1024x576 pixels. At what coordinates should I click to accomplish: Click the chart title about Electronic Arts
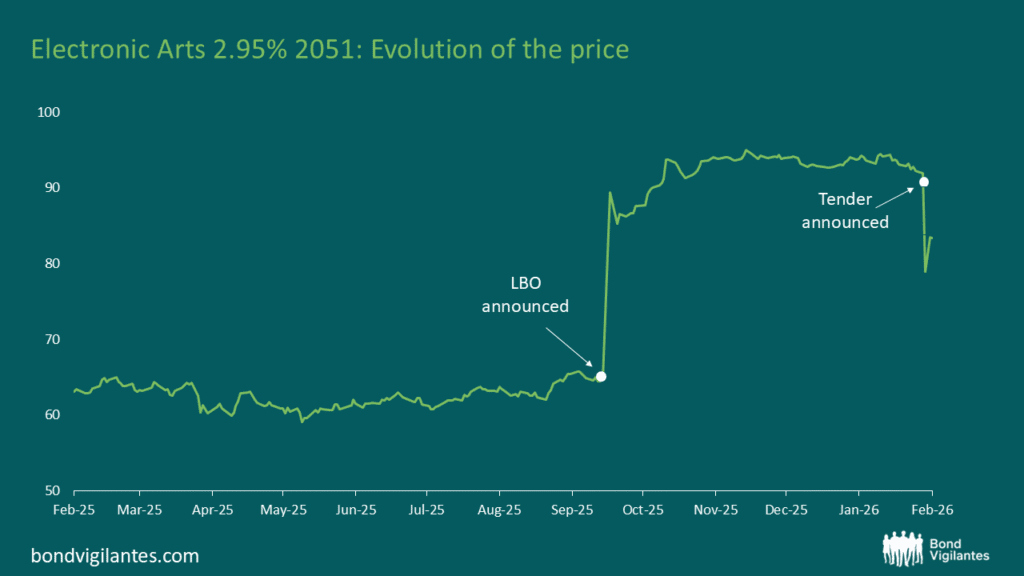point(330,48)
